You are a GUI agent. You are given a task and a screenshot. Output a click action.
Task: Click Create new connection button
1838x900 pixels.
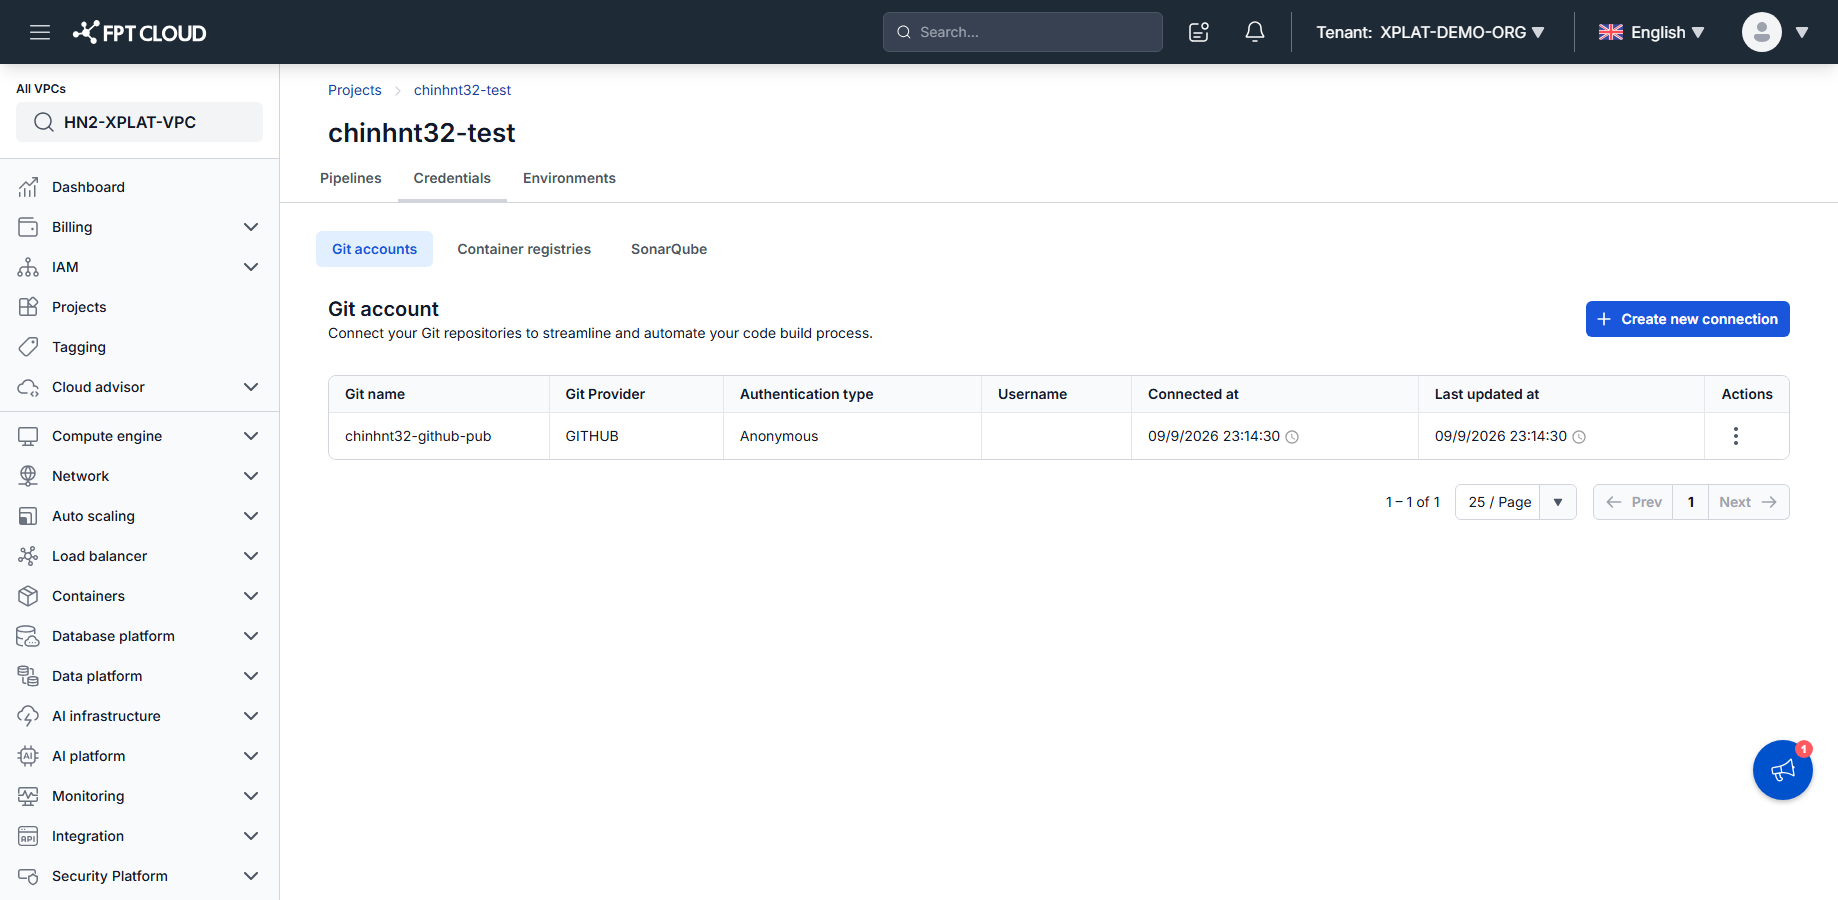pos(1688,319)
